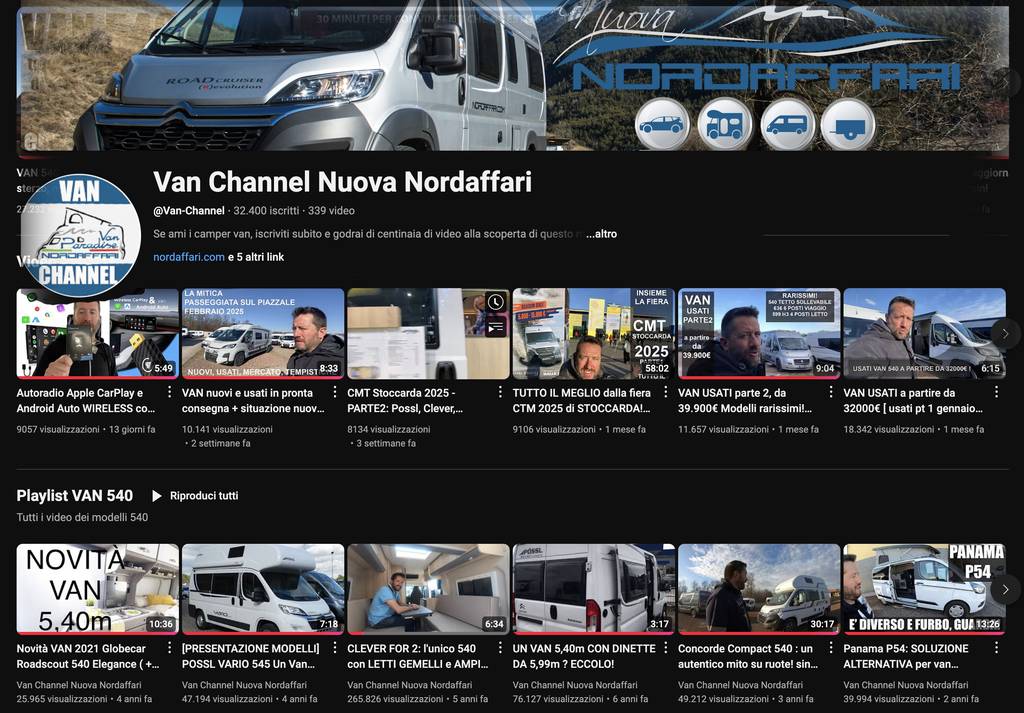Image resolution: width=1024 pixels, height=713 pixels.
Task: Open the 'e 5 altri link' list
Action: click(256, 257)
